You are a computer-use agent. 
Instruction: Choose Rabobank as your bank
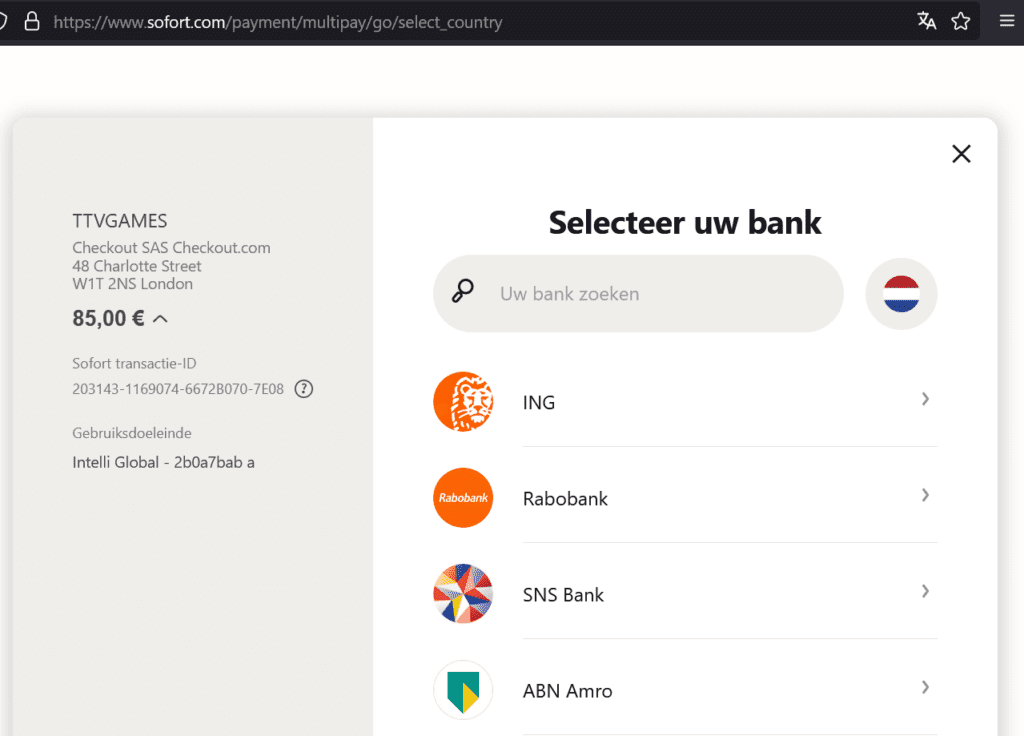click(x=685, y=498)
